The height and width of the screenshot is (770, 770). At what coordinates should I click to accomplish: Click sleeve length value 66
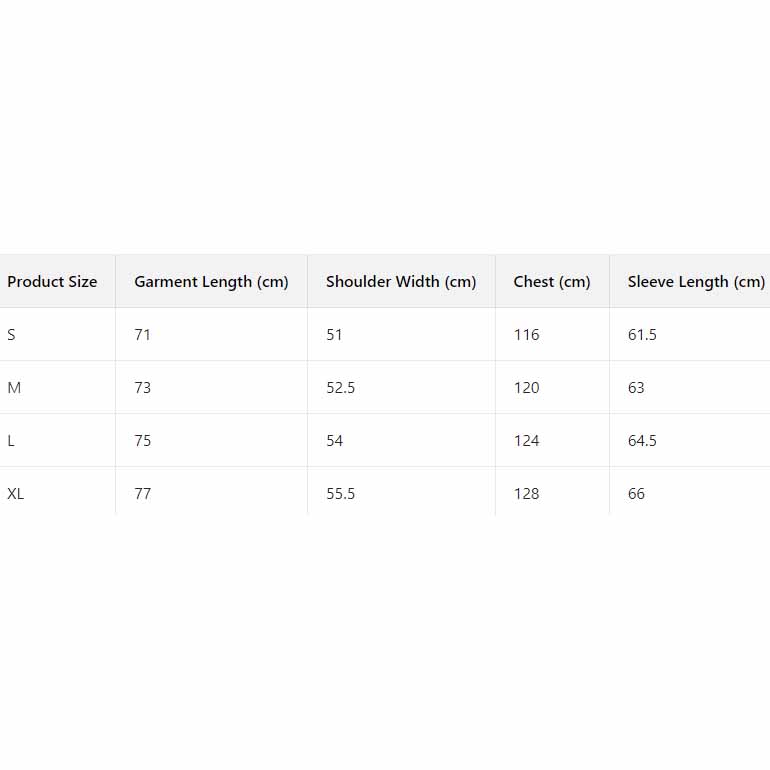click(x=637, y=494)
